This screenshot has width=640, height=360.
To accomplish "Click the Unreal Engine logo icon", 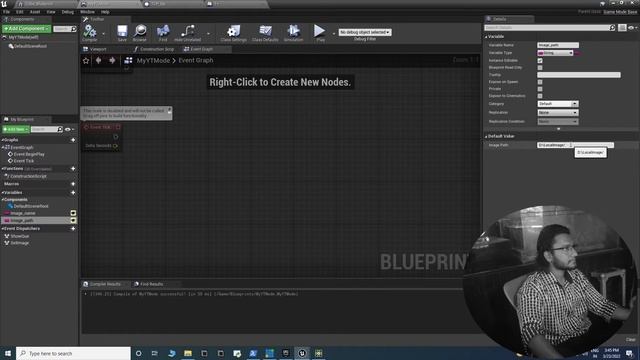I will 4,4.
